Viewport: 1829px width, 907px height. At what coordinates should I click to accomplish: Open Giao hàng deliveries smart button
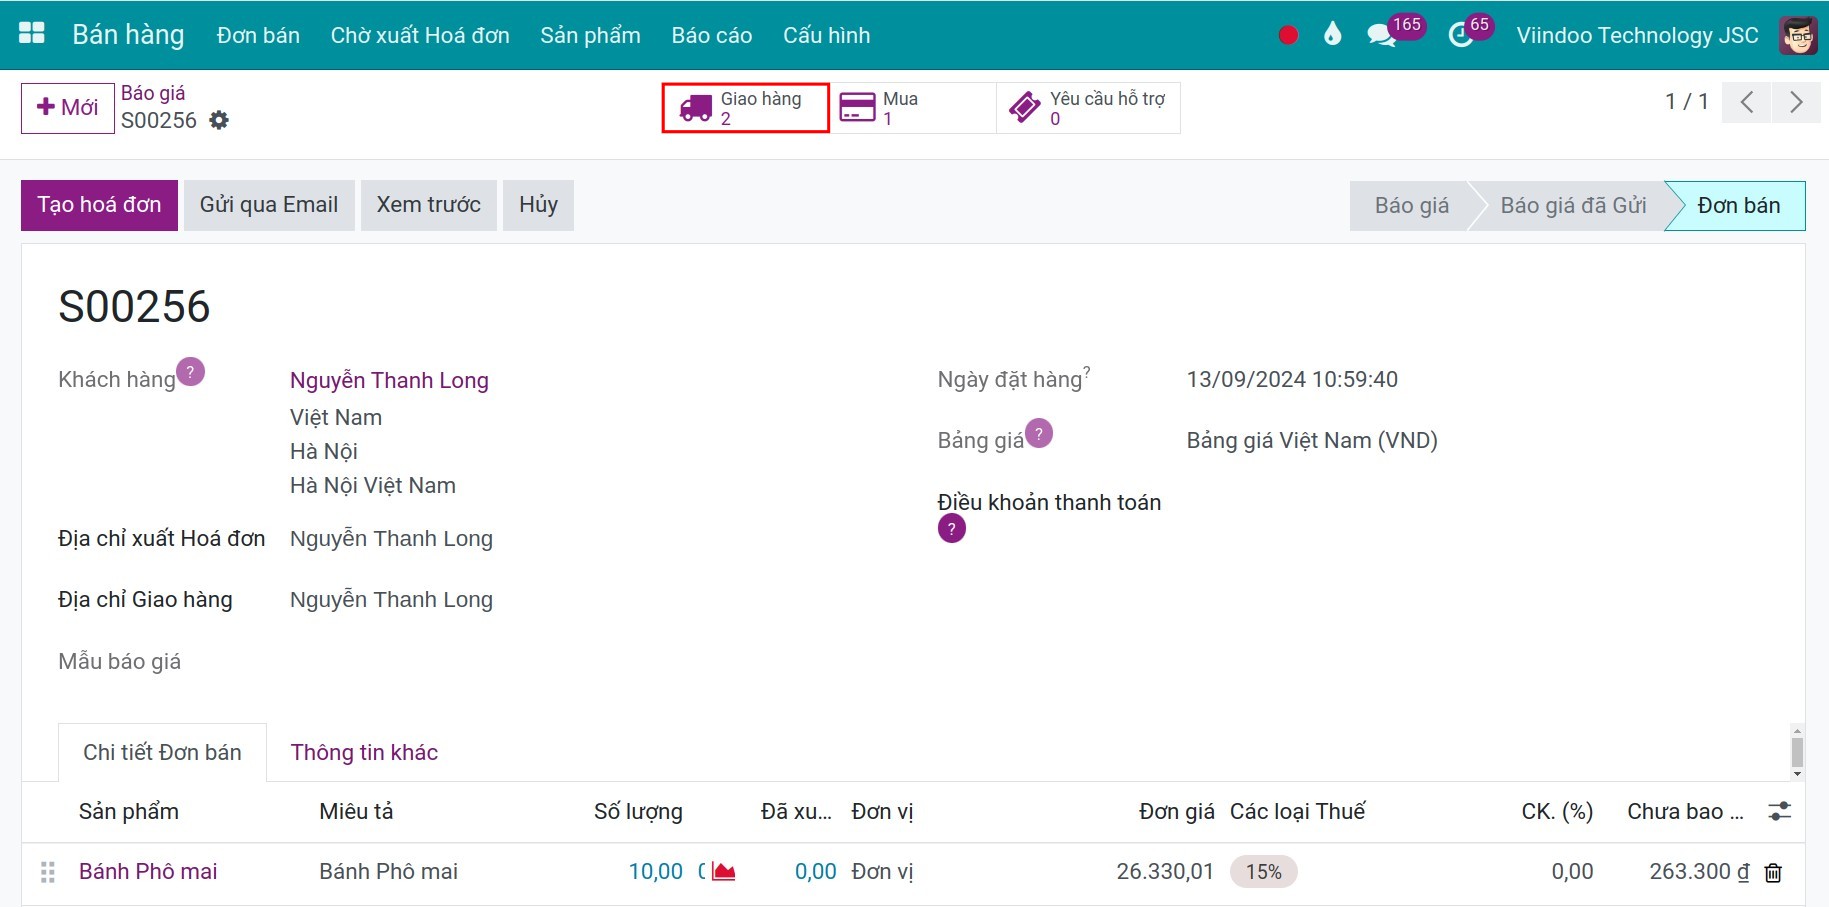(x=745, y=108)
